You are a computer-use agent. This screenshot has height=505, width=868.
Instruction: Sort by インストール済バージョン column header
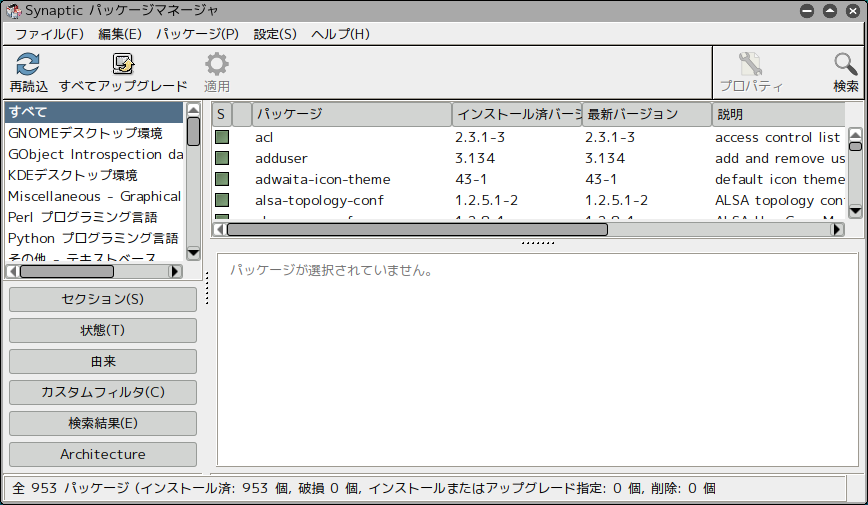(517, 114)
